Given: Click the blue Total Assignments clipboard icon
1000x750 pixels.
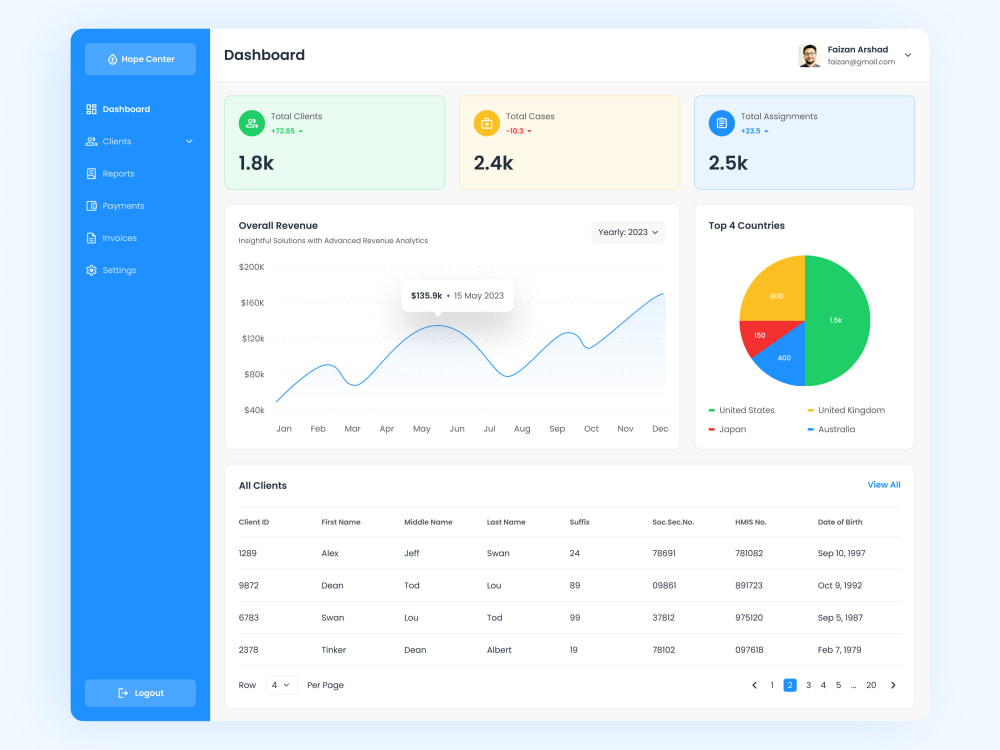Looking at the screenshot, I should [x=721, y=123].
